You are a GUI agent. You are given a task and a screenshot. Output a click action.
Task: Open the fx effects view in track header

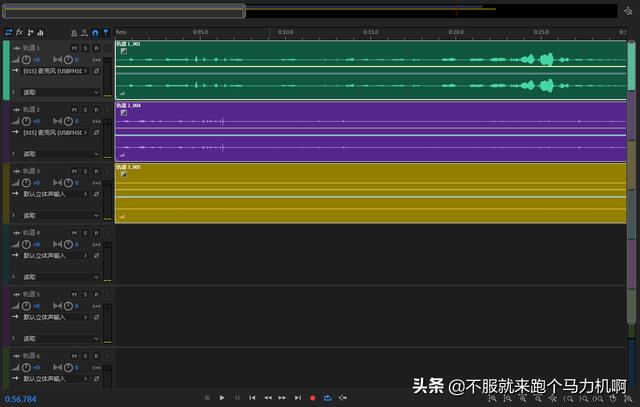click(19, 32)
